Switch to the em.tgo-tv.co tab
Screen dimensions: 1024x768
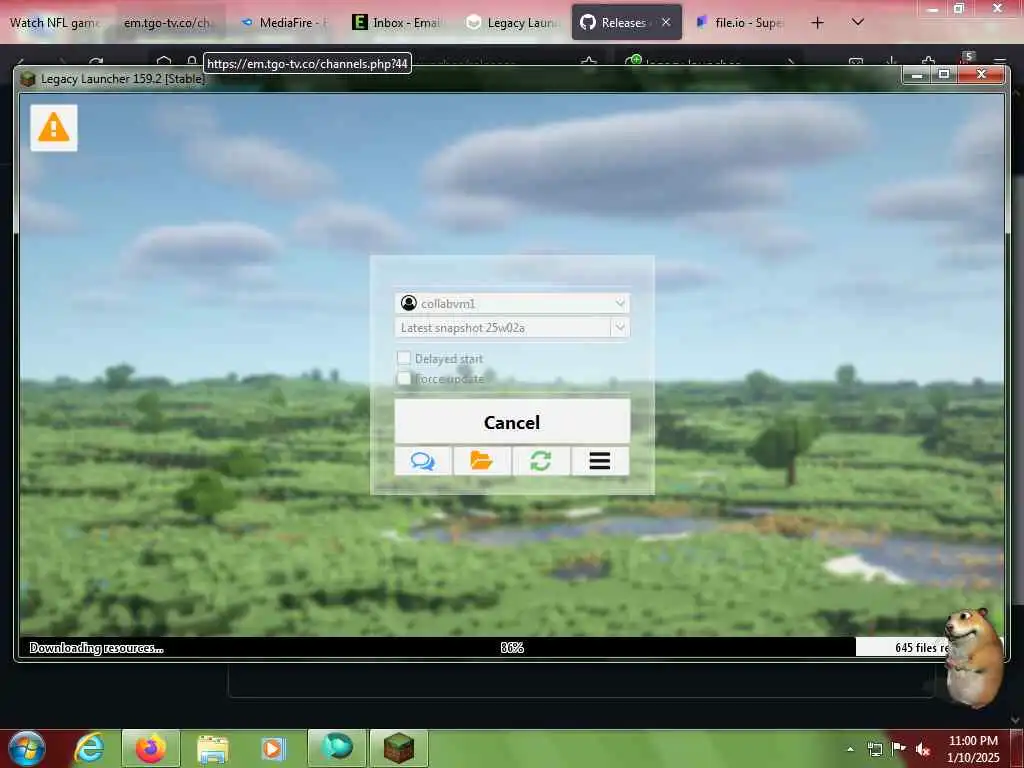[171, 23]
